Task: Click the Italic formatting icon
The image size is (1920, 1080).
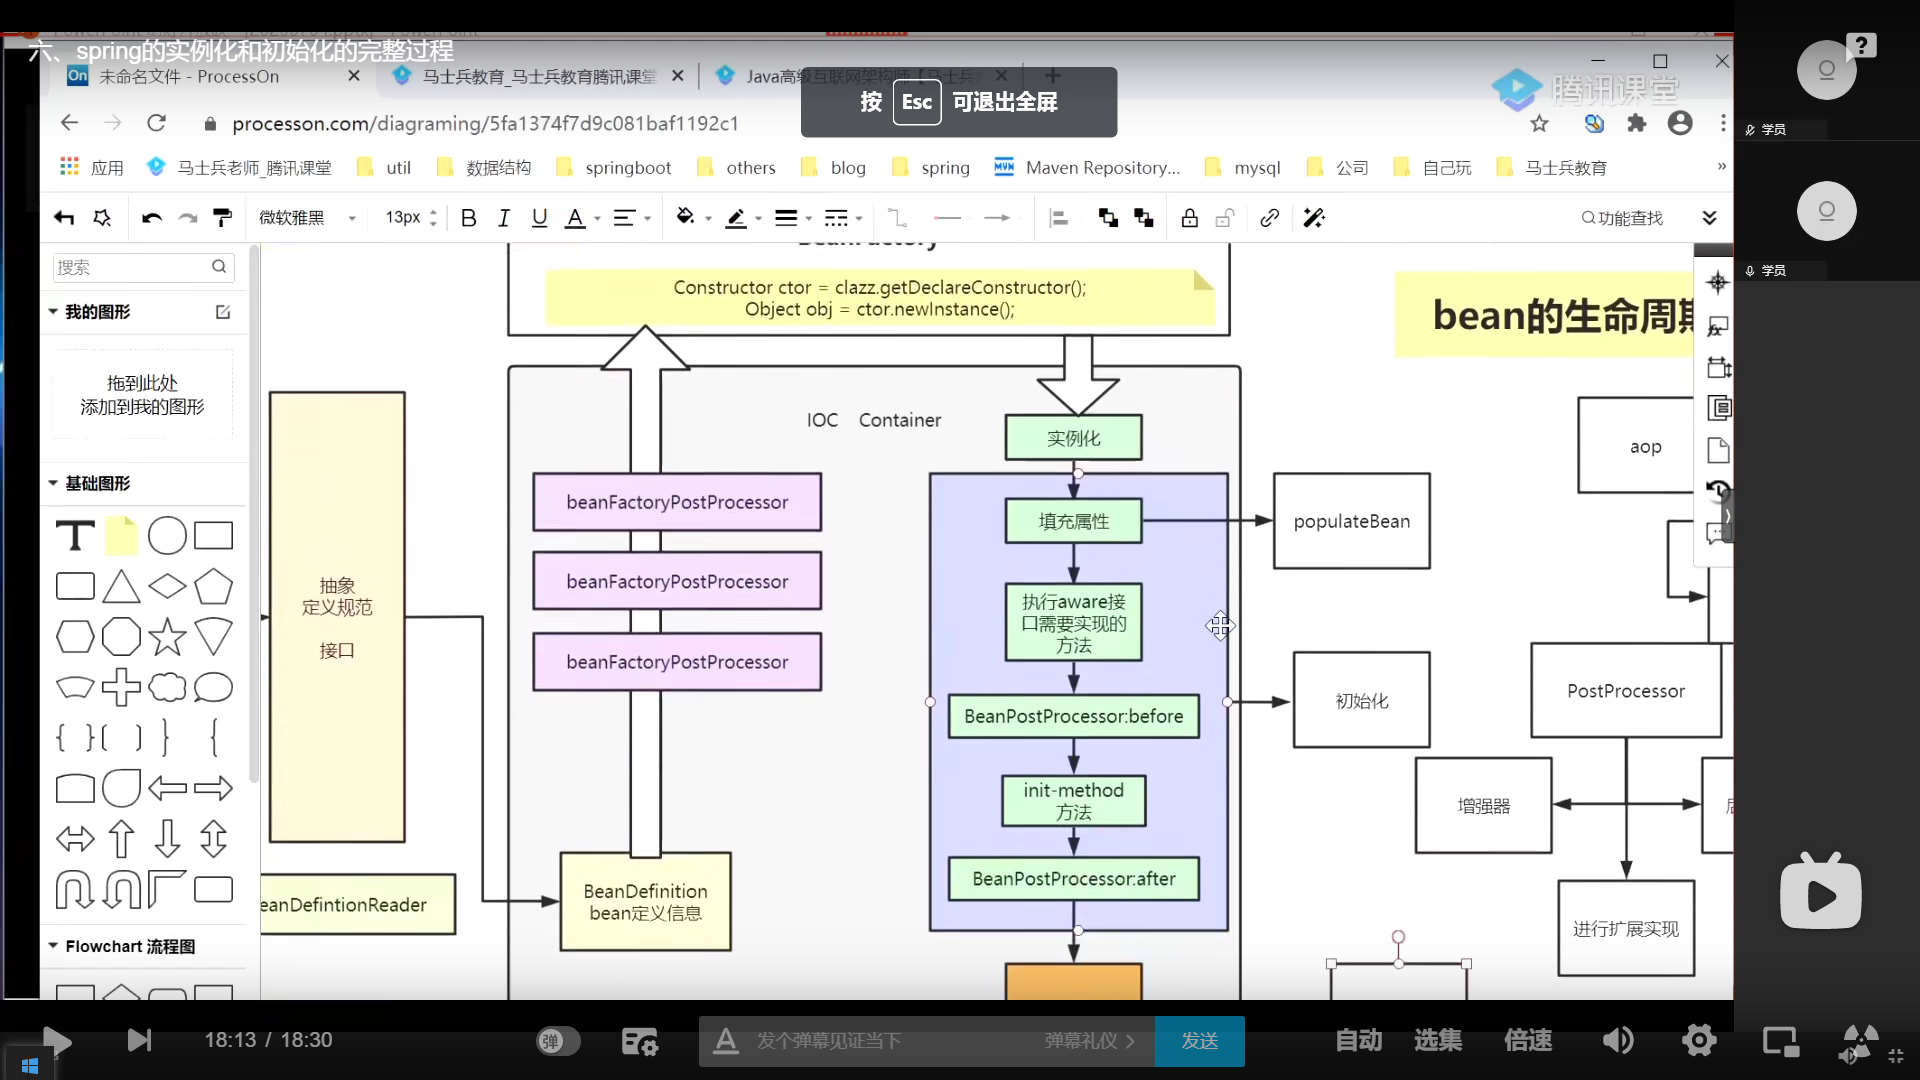Action: [504, 218]
